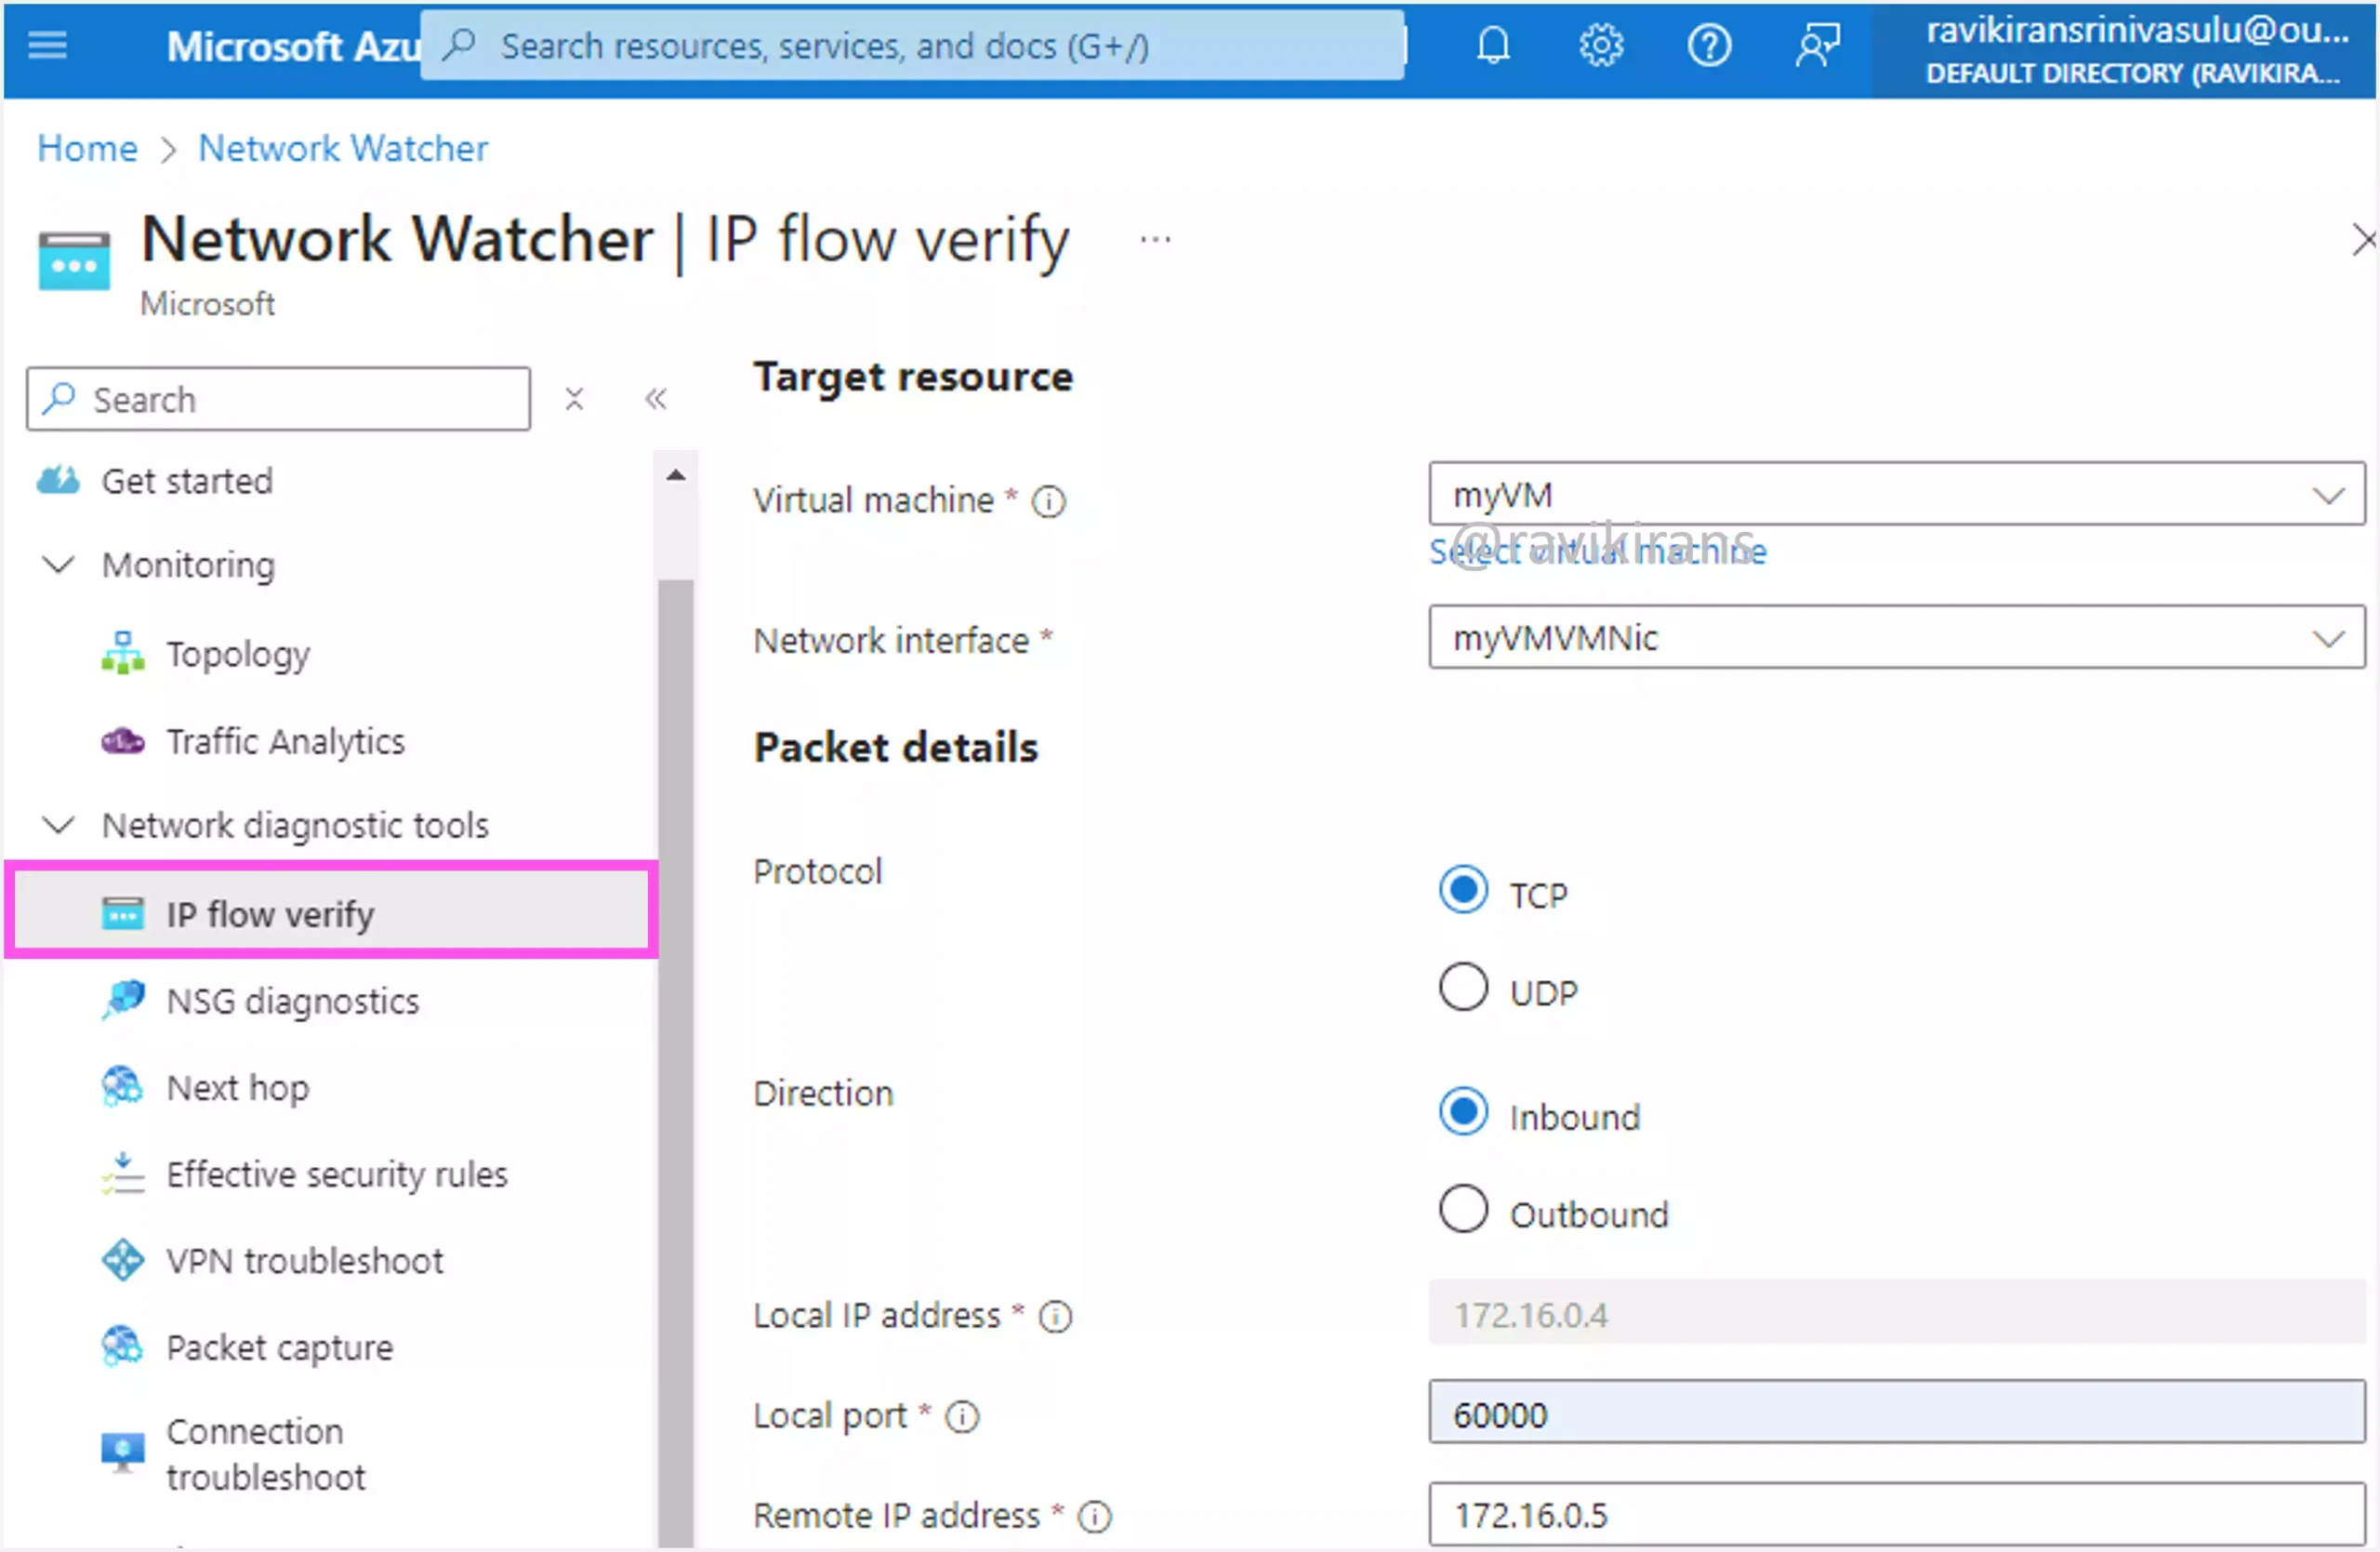Click the disabled Local IP address field
The image size is (2380, 1552).
(1897, 1312)
